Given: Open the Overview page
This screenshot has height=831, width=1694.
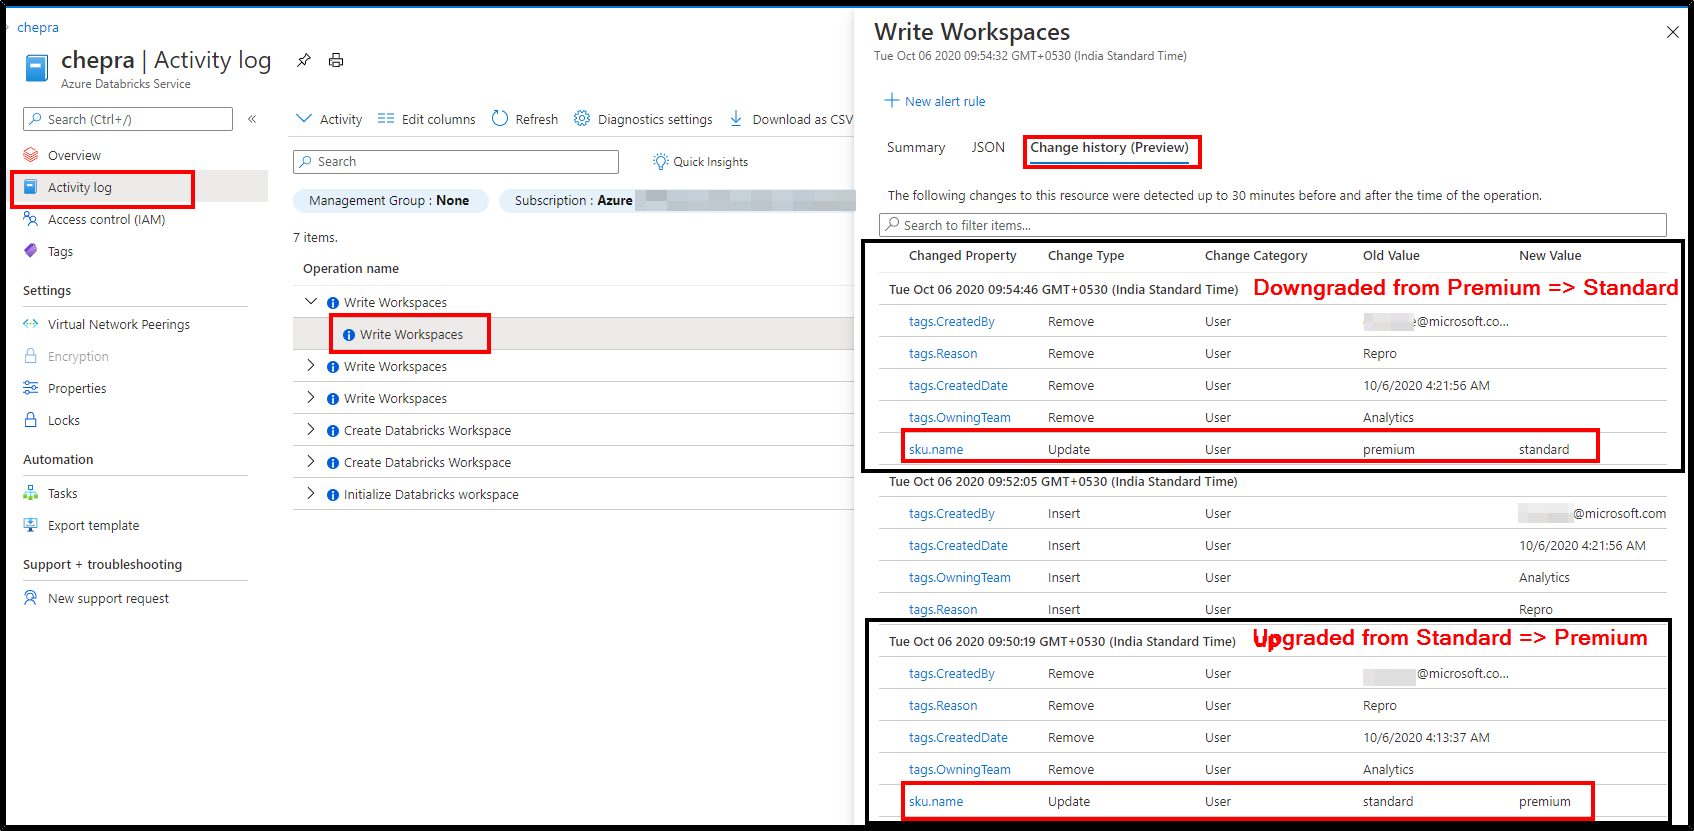Looking at the screenshot, I should click(x=74, y=155).
